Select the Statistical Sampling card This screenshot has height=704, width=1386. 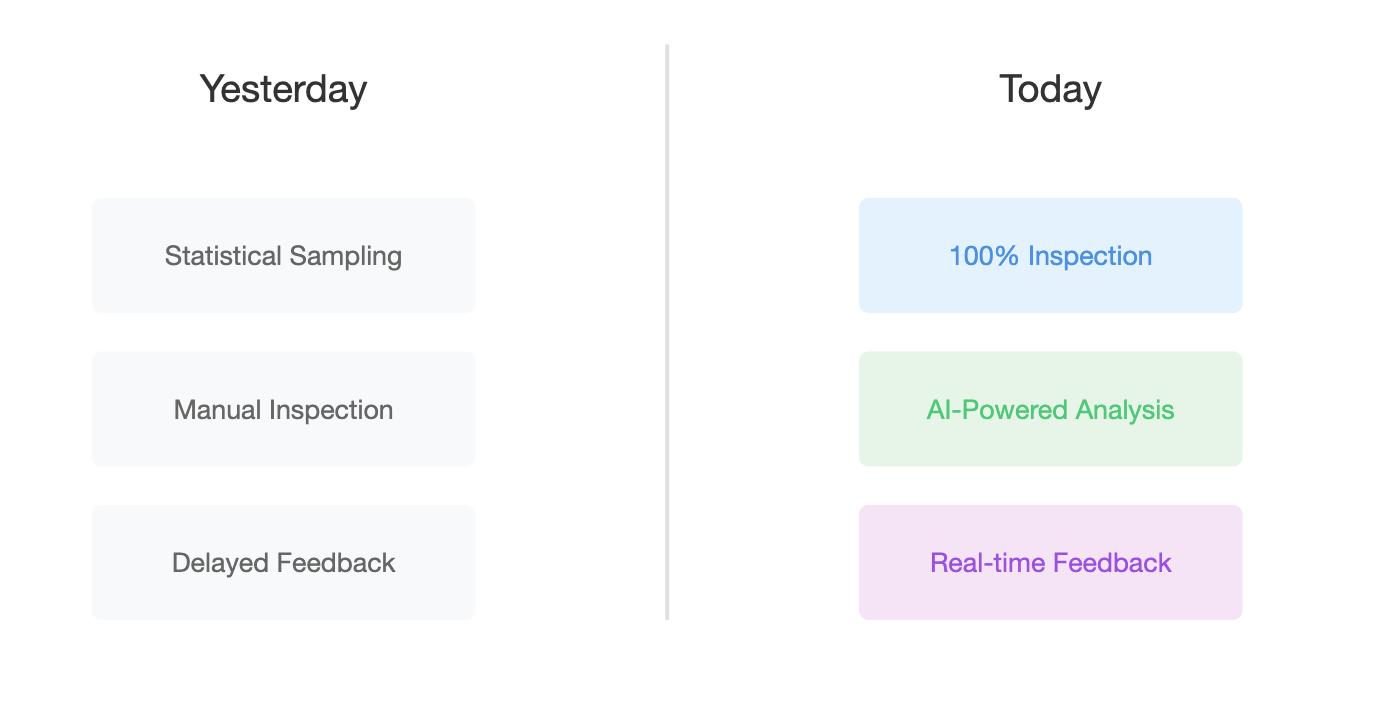click(x=284, y=256)
